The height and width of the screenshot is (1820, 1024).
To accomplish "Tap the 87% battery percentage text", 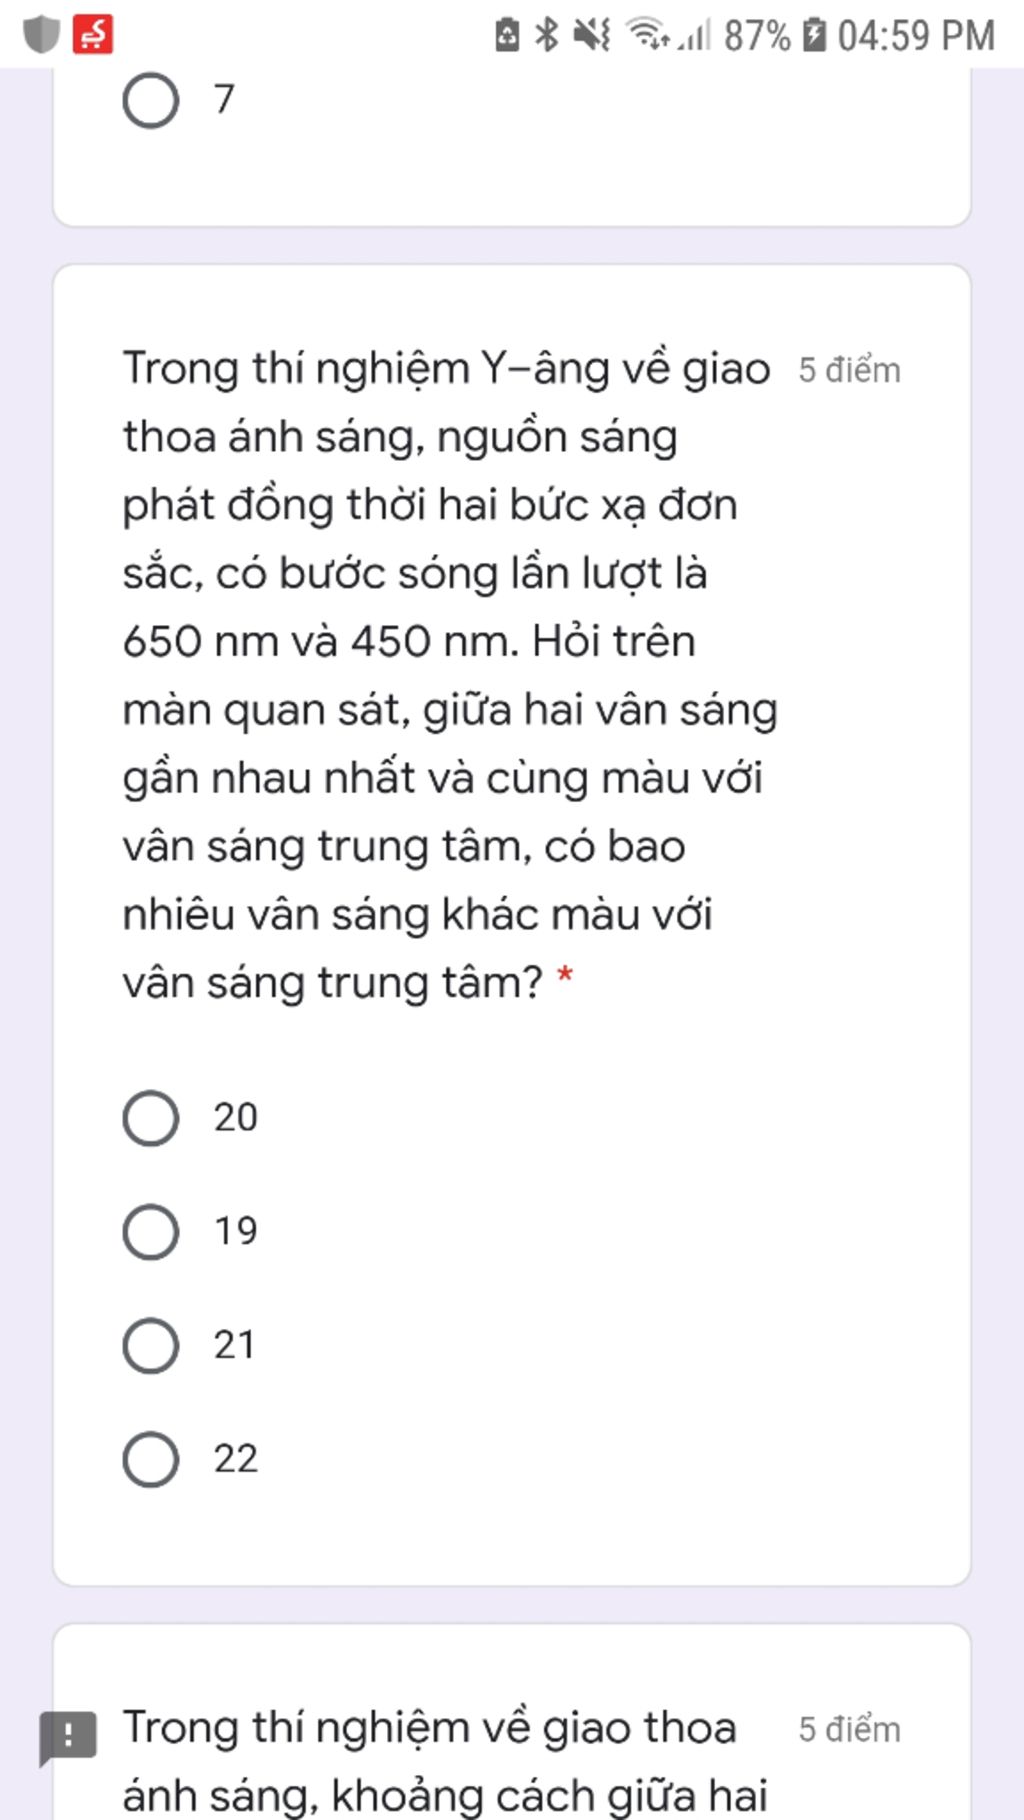I will [x=757, y=36].
